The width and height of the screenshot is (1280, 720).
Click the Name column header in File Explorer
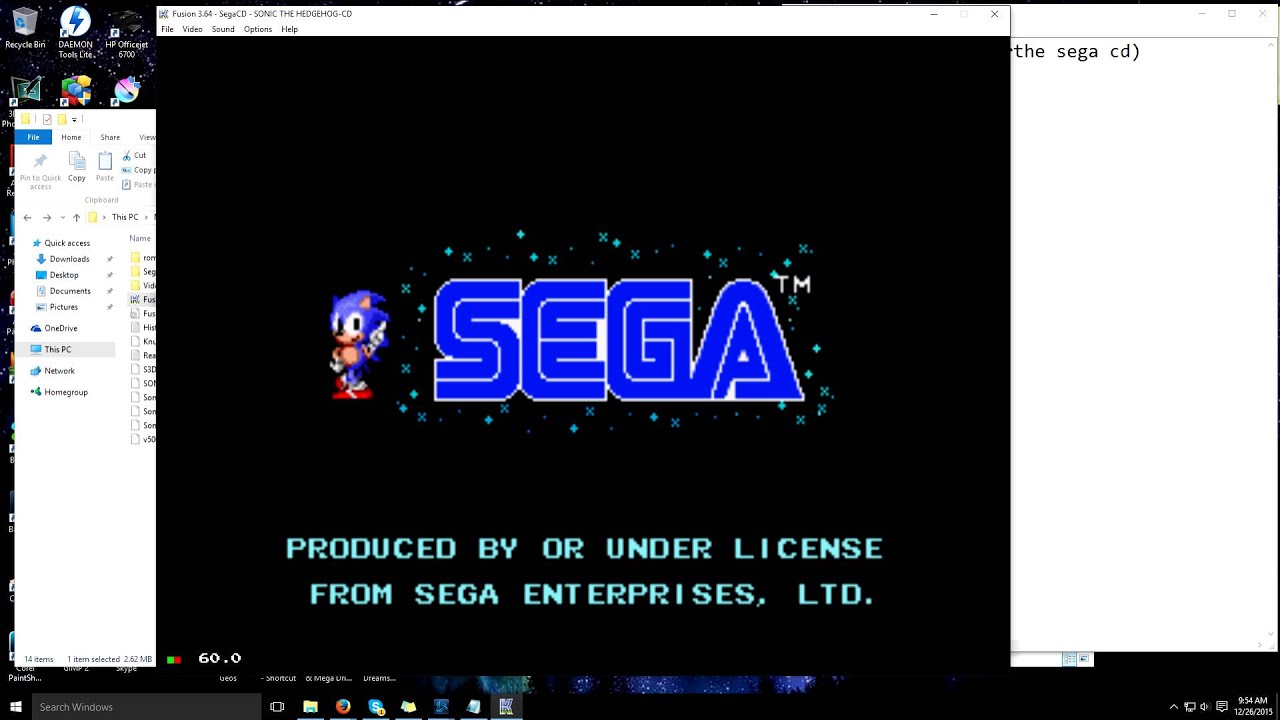pyautogui.click(x=140, y=238)
